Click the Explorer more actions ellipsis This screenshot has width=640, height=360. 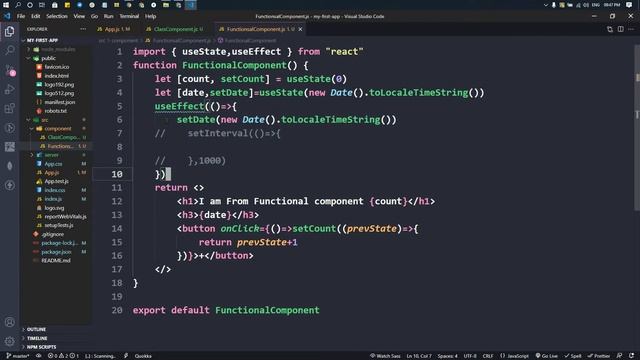point(83,29)
